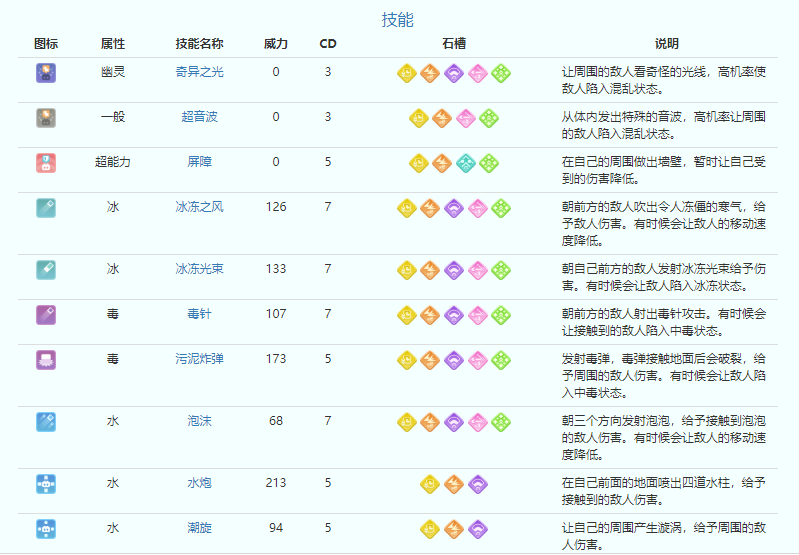Click the 威力 column header
799x555 pixels.
pos(276,44)
